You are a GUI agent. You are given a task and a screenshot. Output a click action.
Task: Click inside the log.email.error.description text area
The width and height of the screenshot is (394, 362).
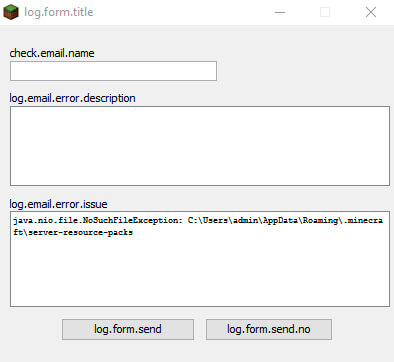200,146
